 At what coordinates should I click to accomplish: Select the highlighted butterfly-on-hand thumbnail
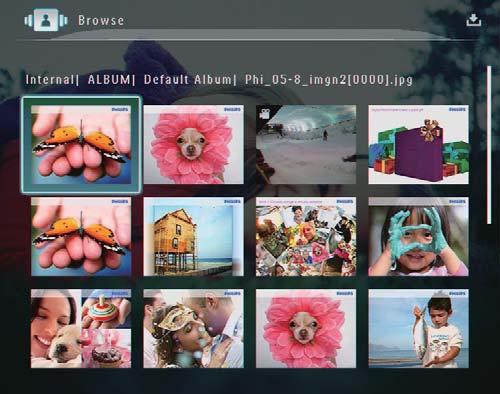point(81,145)
